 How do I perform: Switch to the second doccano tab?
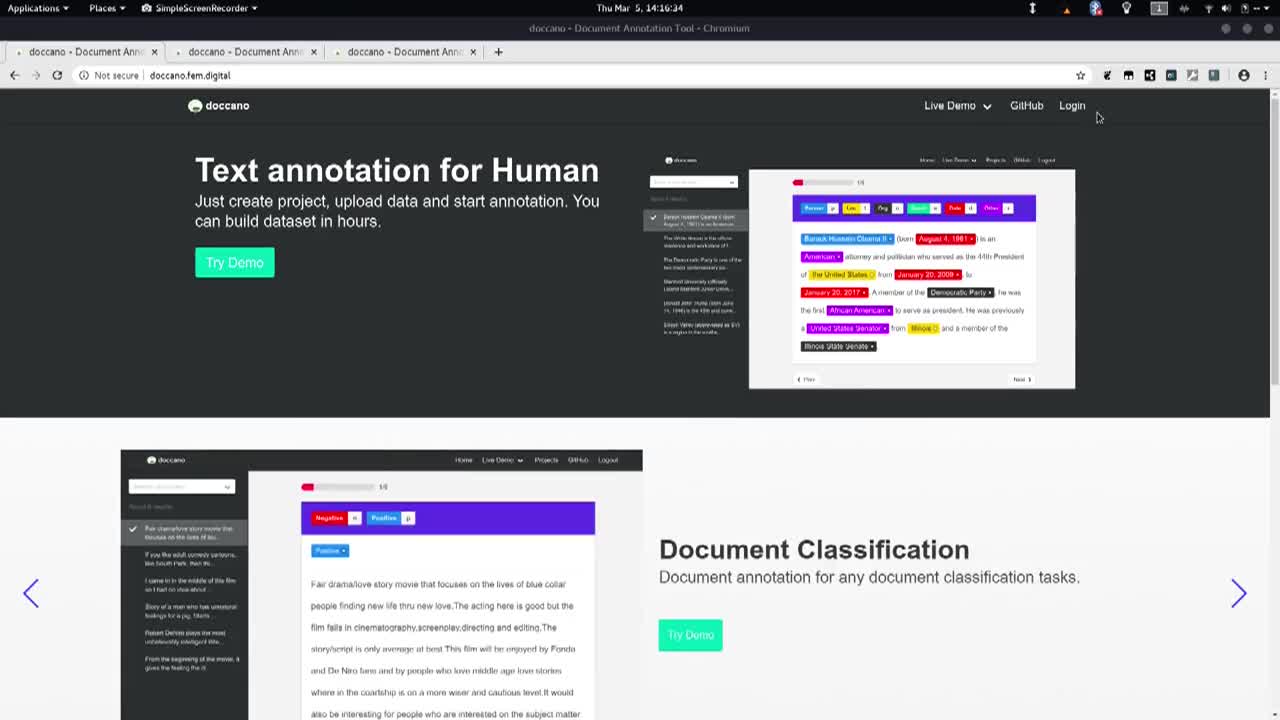point(246,52)
